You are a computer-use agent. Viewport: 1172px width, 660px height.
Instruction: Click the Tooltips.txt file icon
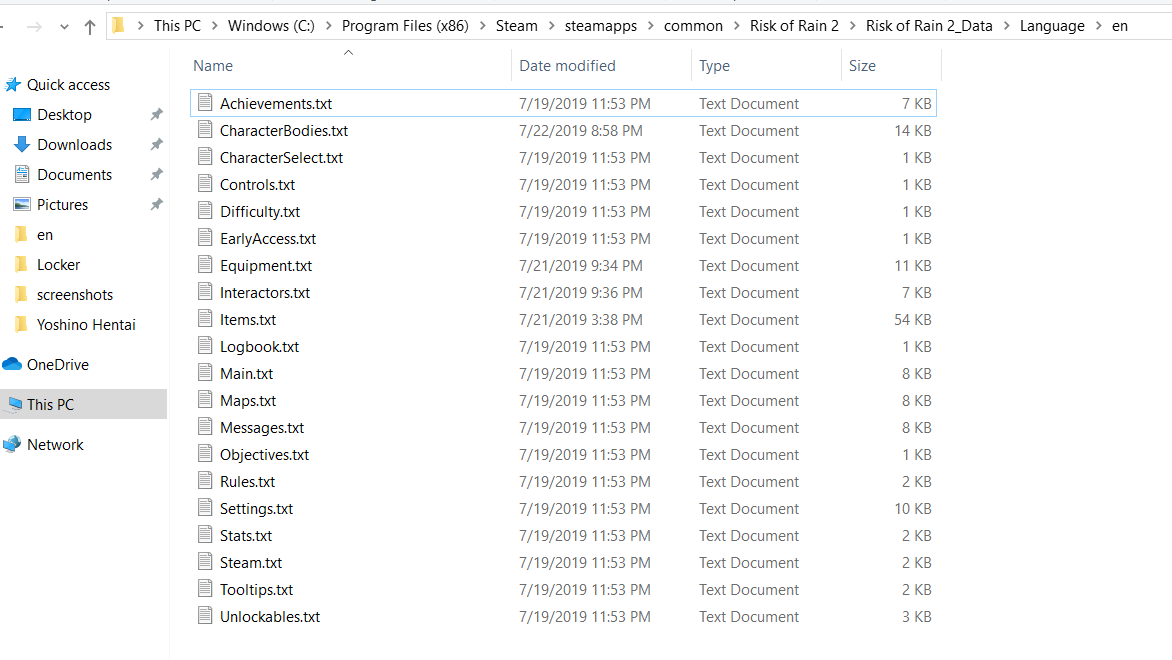click(x=205, y=588)
